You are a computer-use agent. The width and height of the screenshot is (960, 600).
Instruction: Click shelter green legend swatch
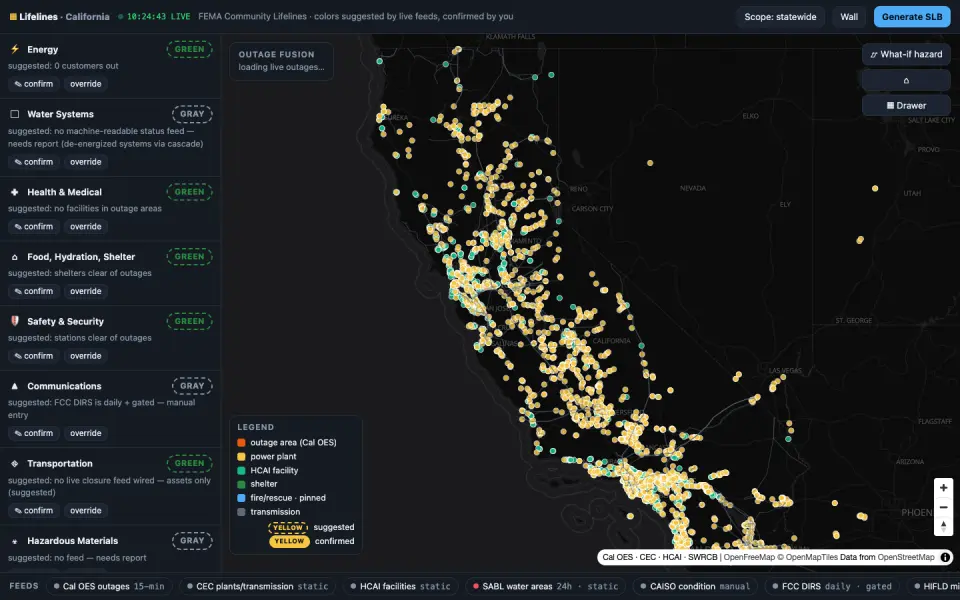[x=241, y=484]
